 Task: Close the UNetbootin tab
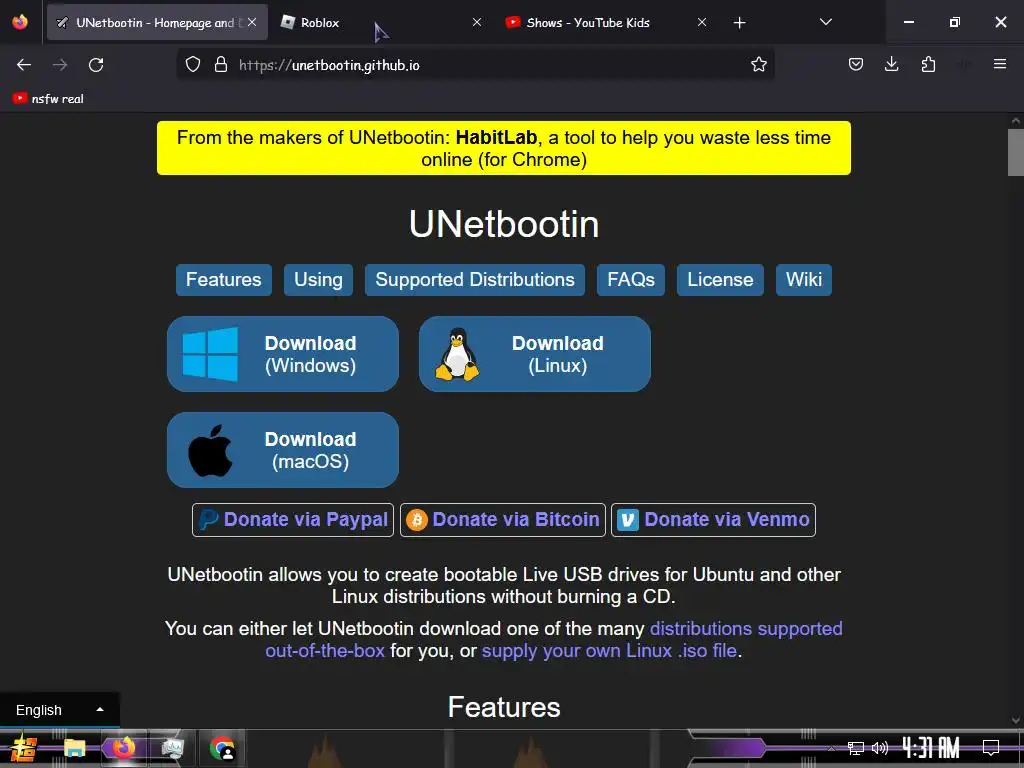point(252,22)
